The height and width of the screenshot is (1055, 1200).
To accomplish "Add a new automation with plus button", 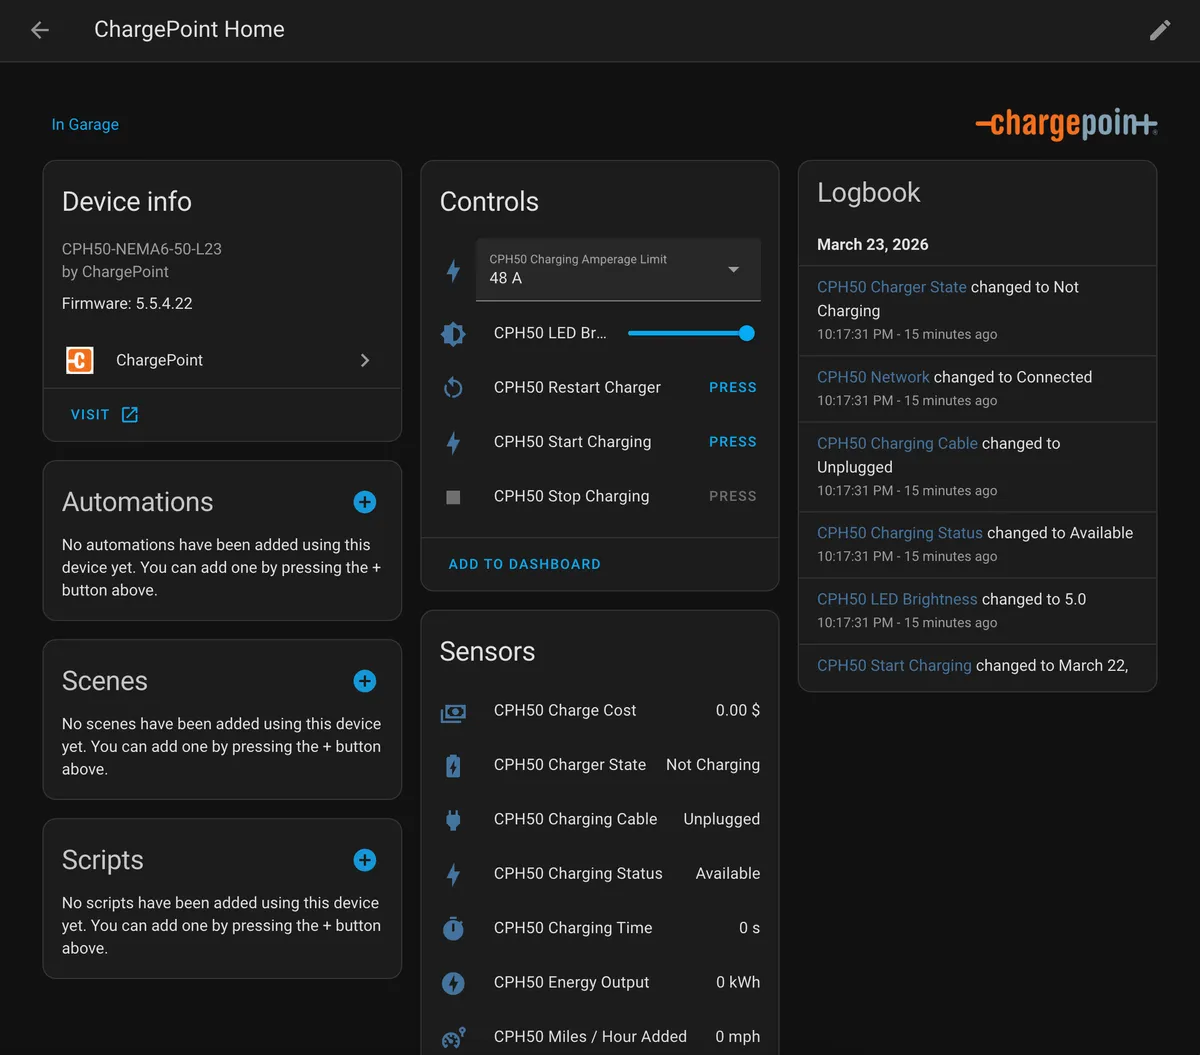I will click(x=365, y=502).
